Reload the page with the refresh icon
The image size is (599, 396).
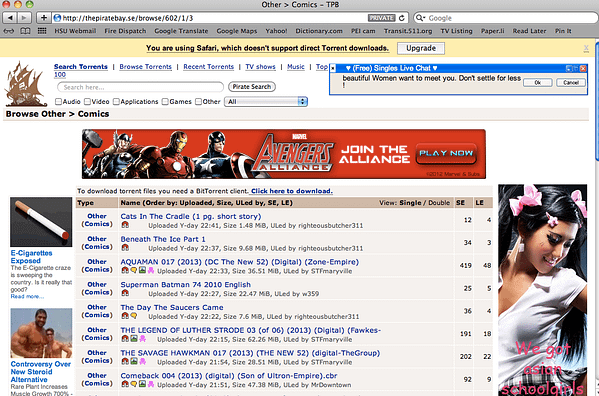point(401,18)
